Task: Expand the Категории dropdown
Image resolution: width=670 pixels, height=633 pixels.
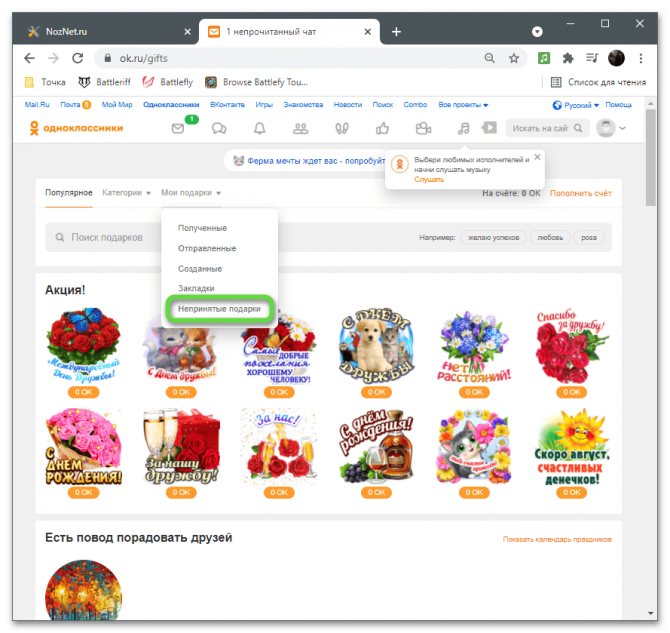Action: pyautogui.click(x=126, y=193)
